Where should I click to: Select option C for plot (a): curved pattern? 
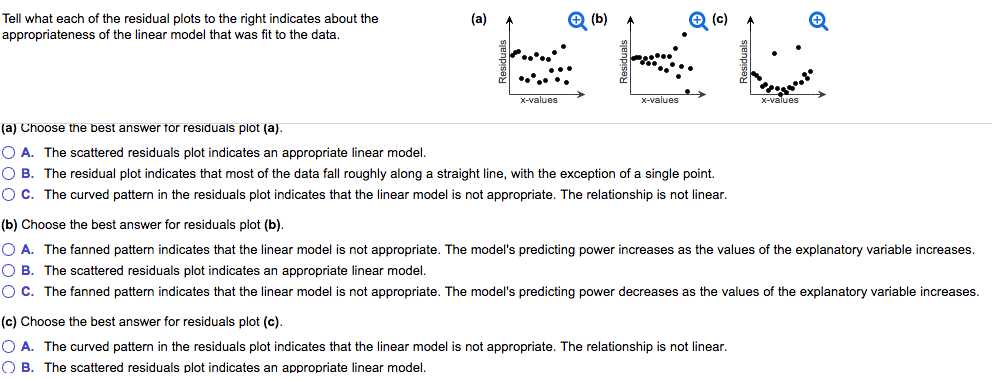coord(8,195)
